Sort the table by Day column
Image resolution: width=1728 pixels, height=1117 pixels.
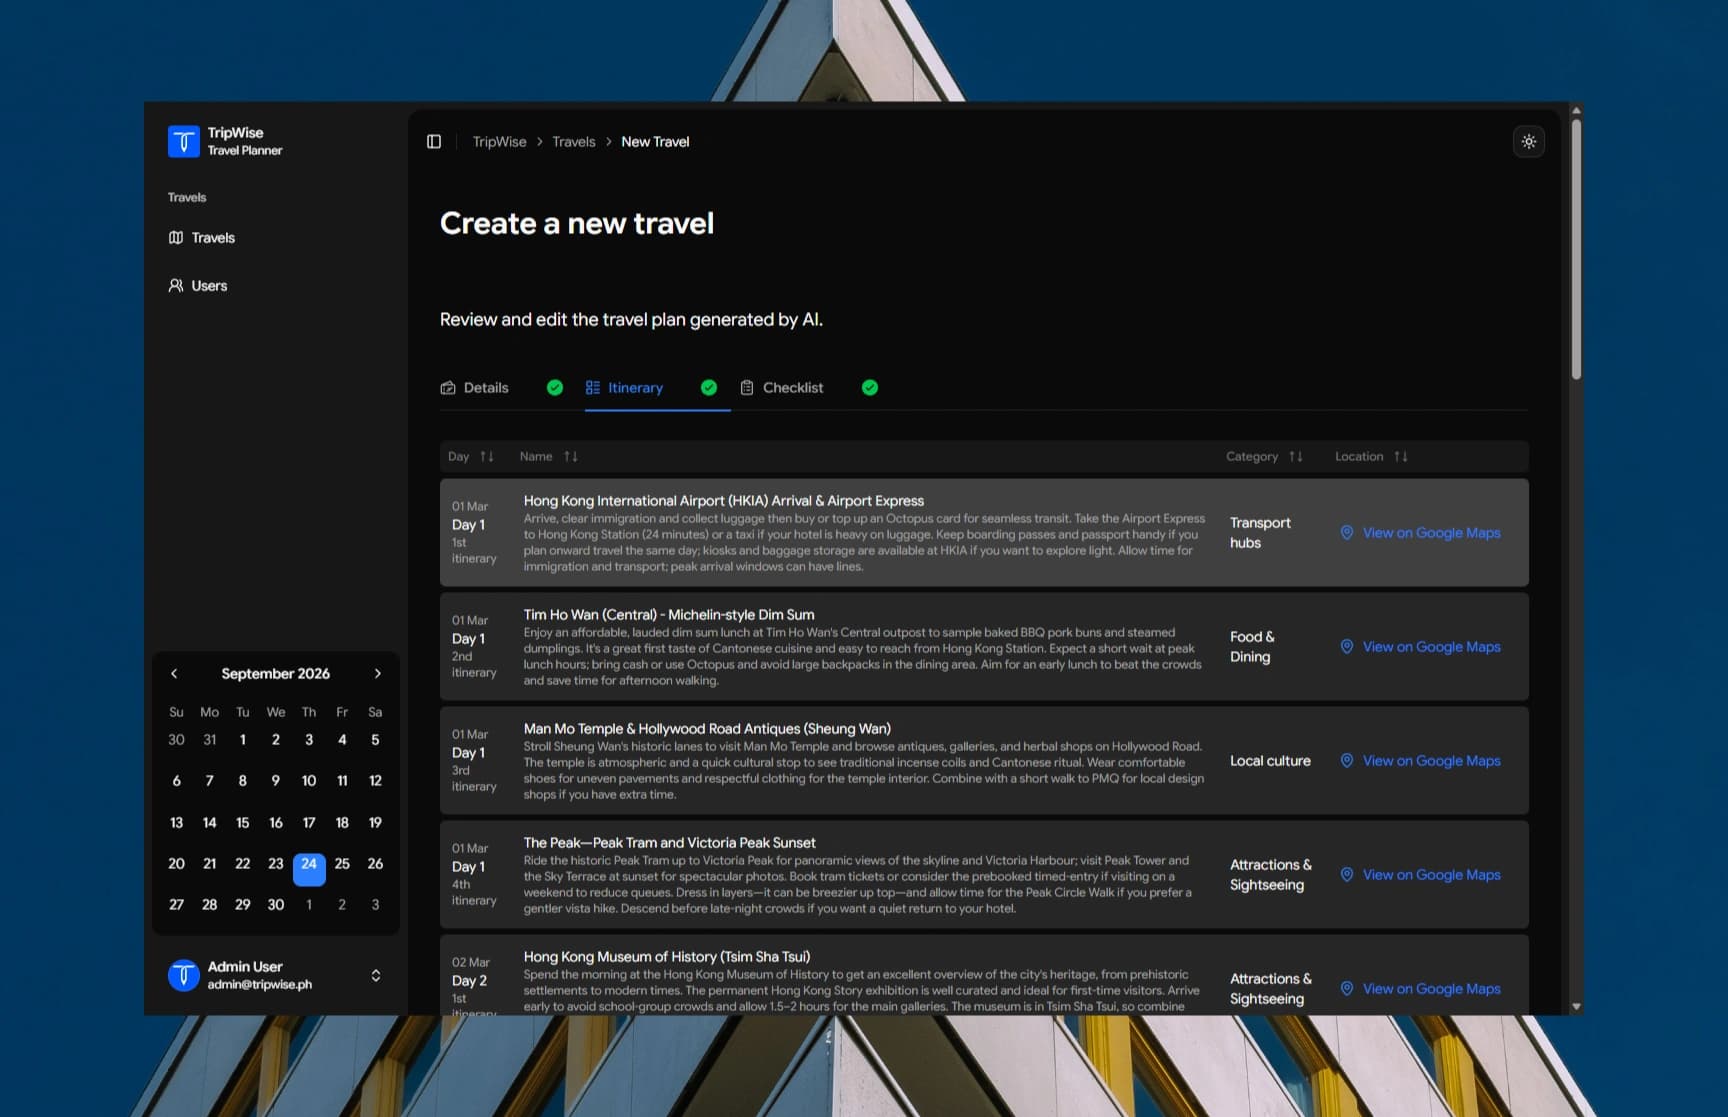pos(471,457)
